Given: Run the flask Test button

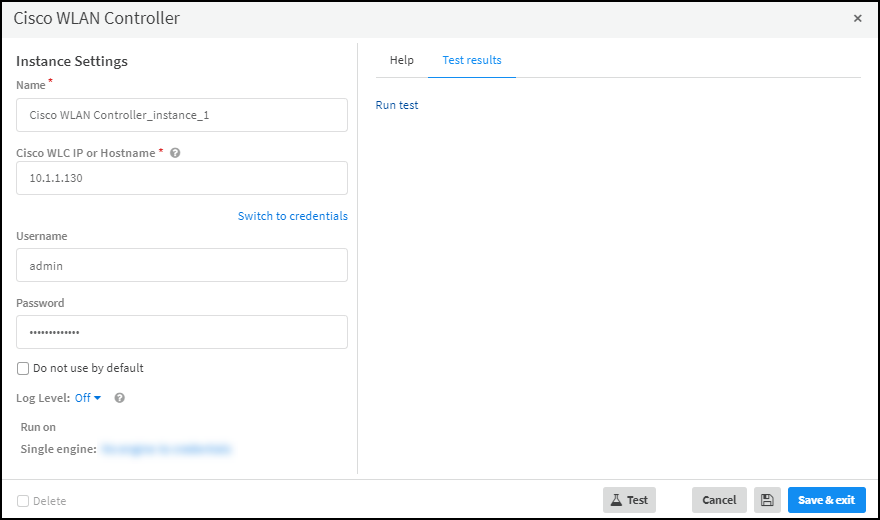Looking at the screenshot, I should (x=629, y=500).
